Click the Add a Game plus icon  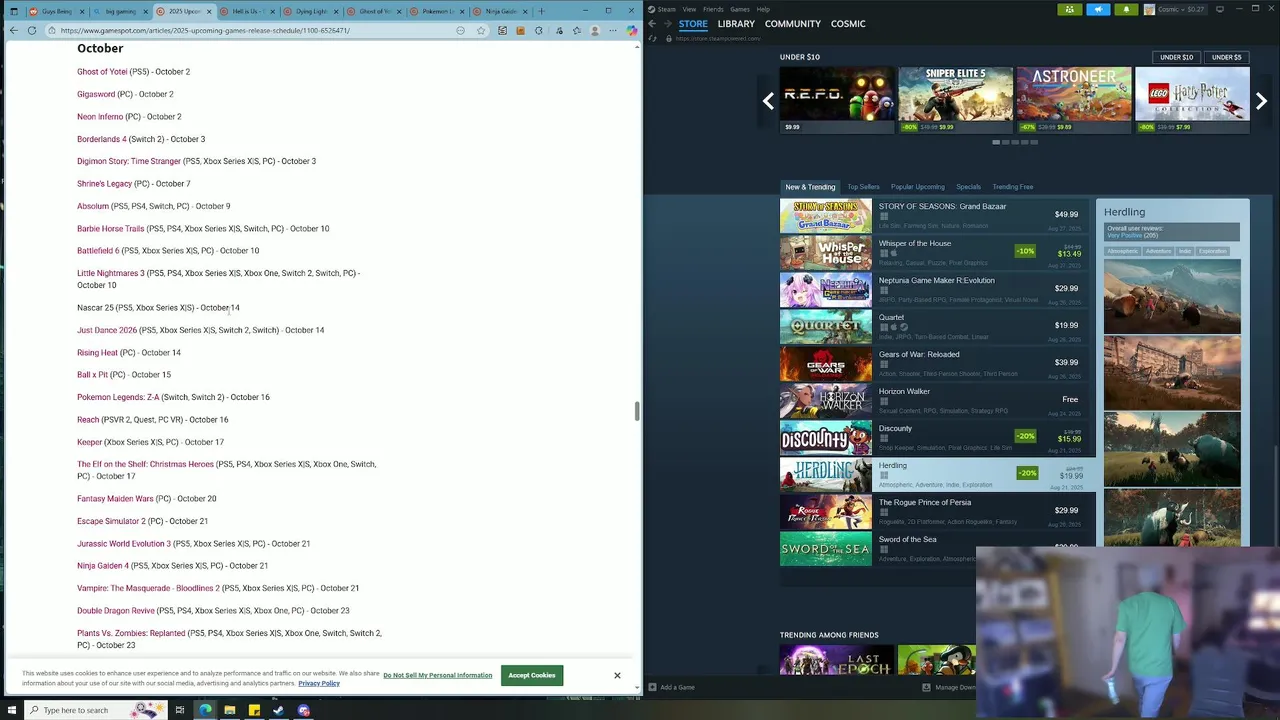[x=652, y=687]
